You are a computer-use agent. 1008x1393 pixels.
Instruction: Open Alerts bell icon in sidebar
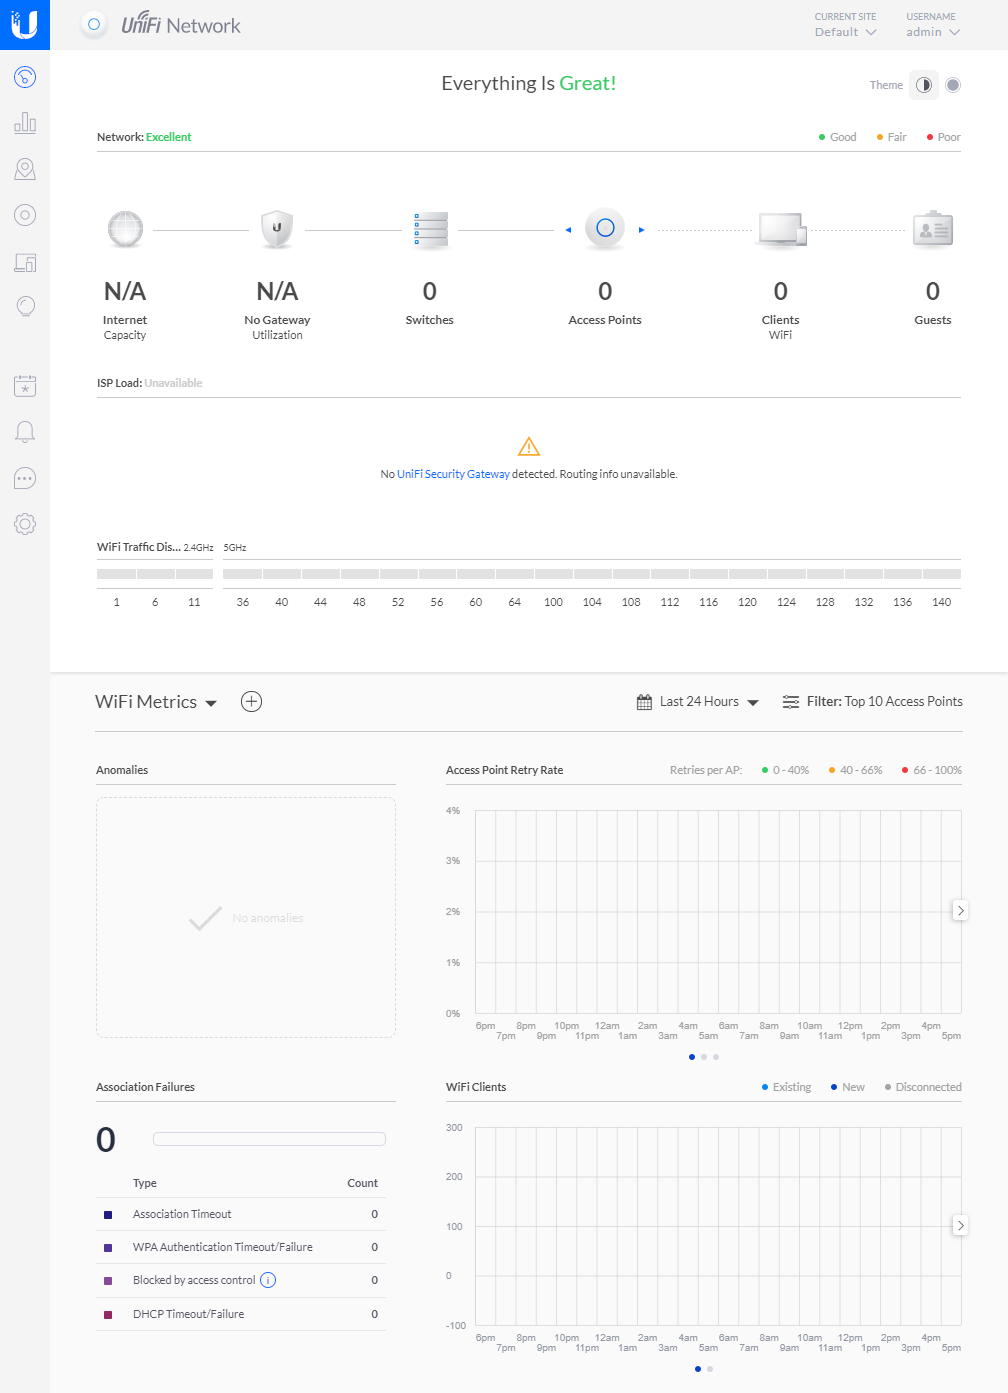[x=25, y=432]
